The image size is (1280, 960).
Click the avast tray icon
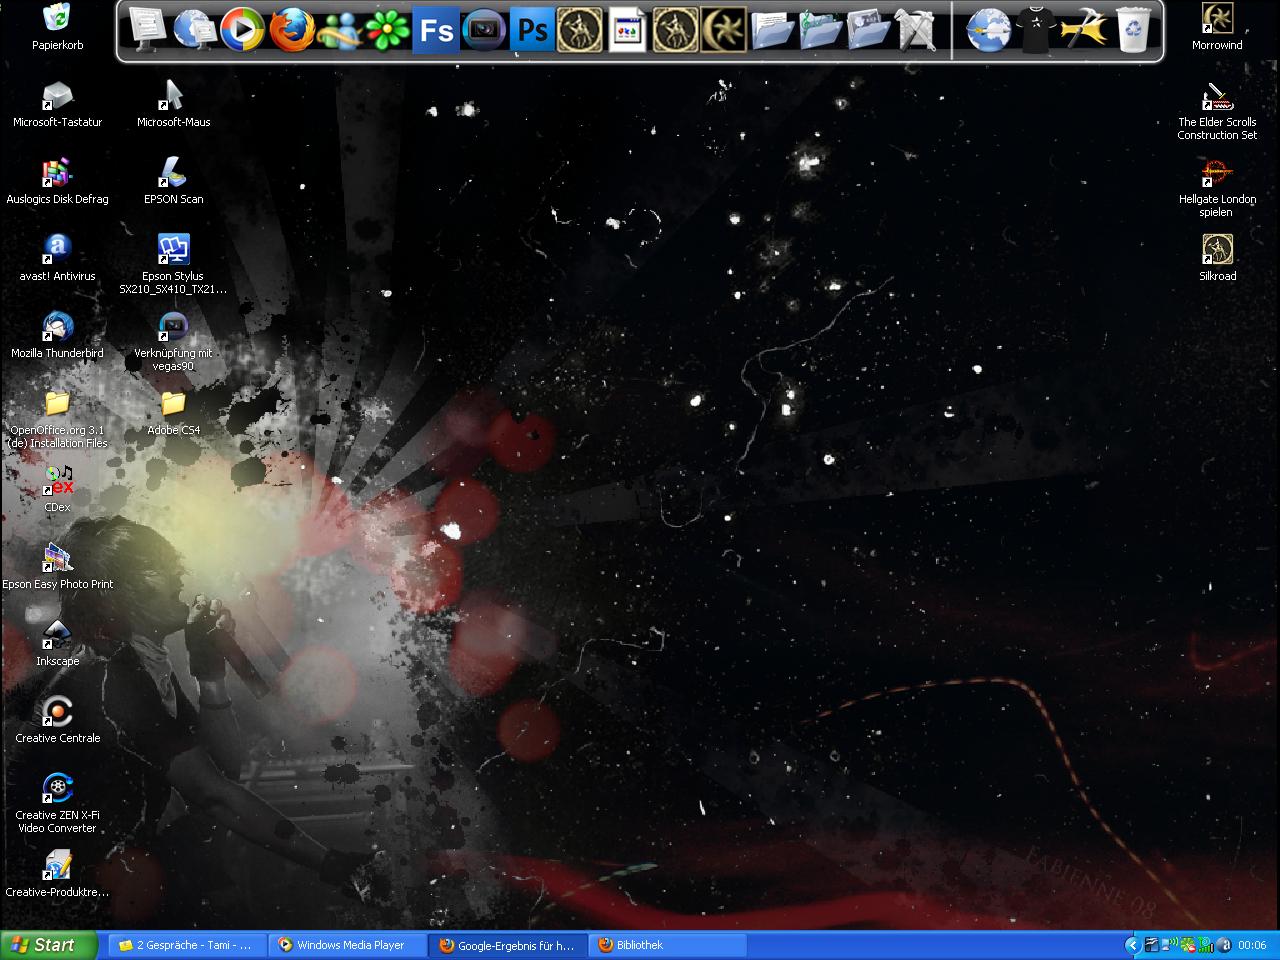click(1225, 945)
